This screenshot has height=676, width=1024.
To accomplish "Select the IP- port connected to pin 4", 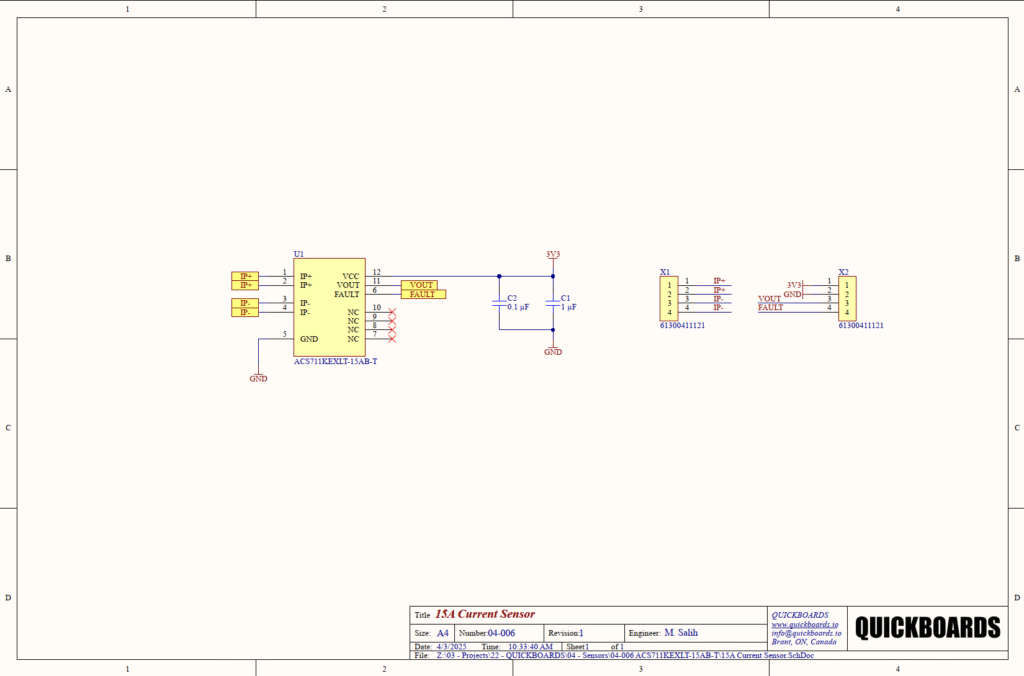I will 244,312.
